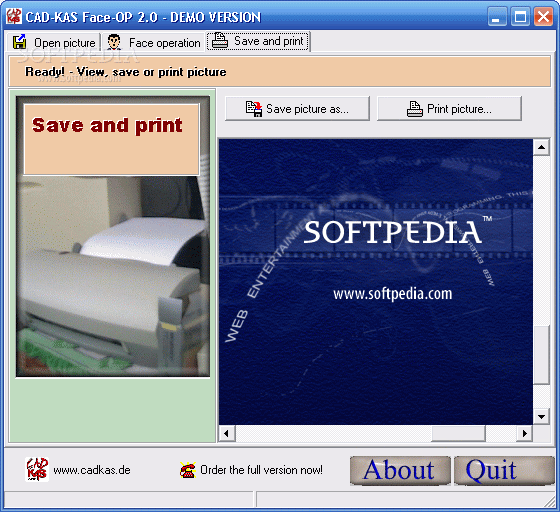Switch to the Open picture tab

tap(54, 42)
